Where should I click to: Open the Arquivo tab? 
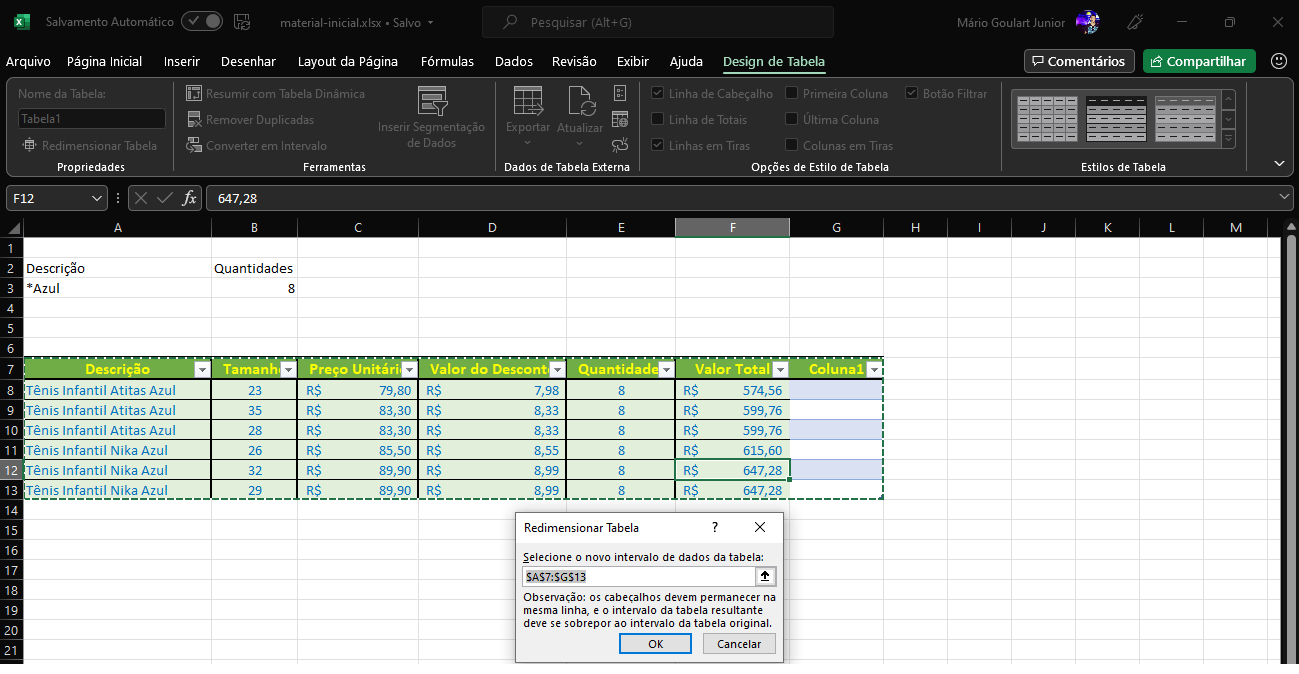coord(28,61)
